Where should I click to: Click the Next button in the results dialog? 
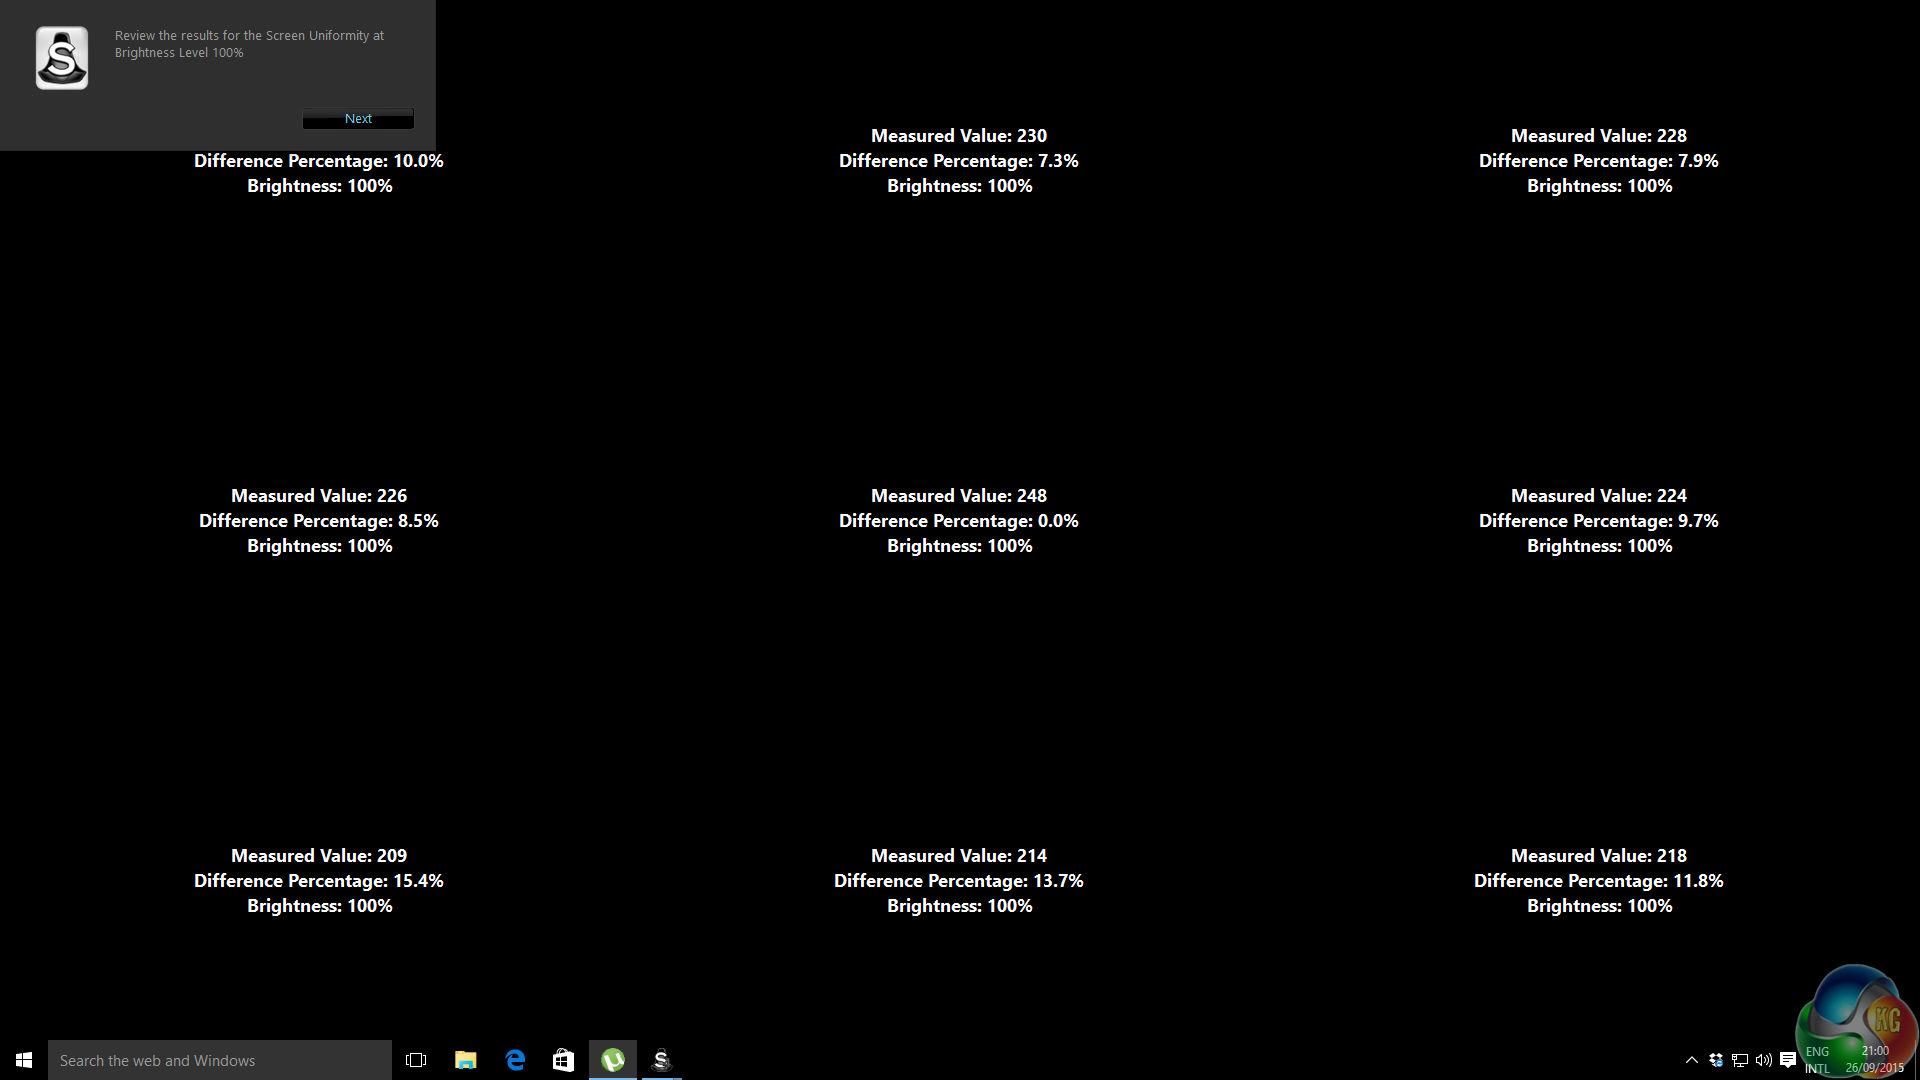point(358,118)
